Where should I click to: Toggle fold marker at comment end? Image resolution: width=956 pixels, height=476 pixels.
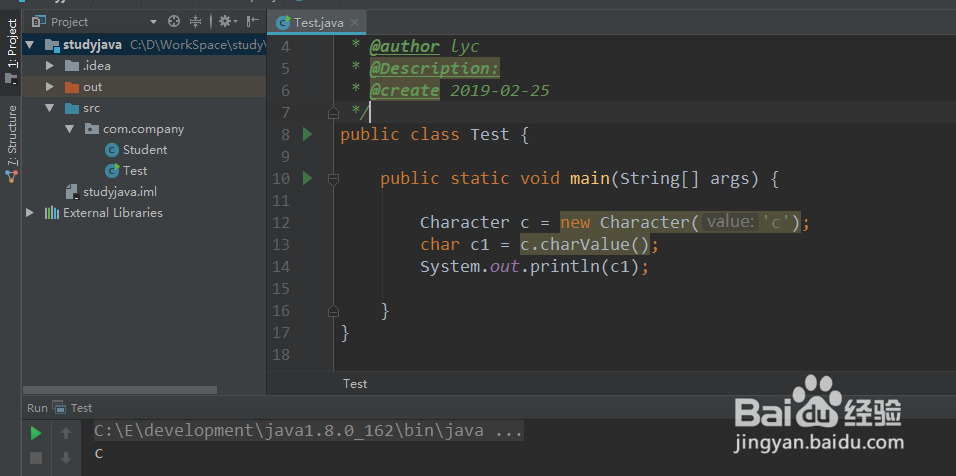333,113
